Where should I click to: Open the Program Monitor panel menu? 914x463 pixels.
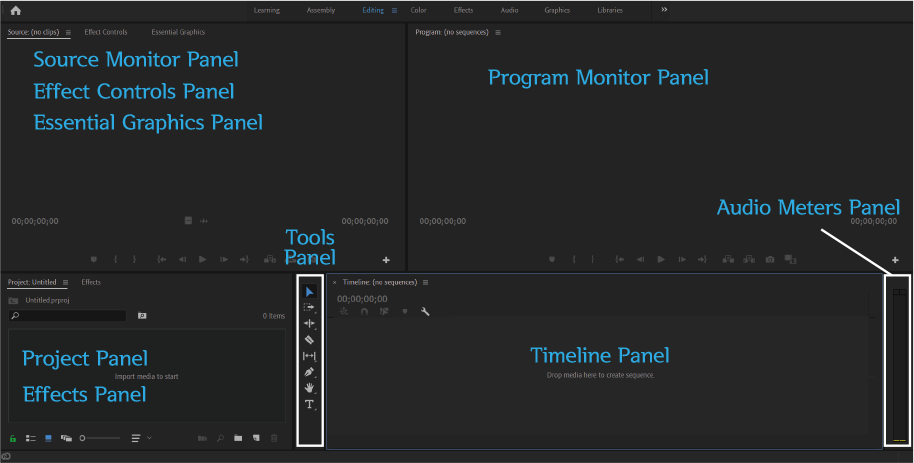pos(498,33)
